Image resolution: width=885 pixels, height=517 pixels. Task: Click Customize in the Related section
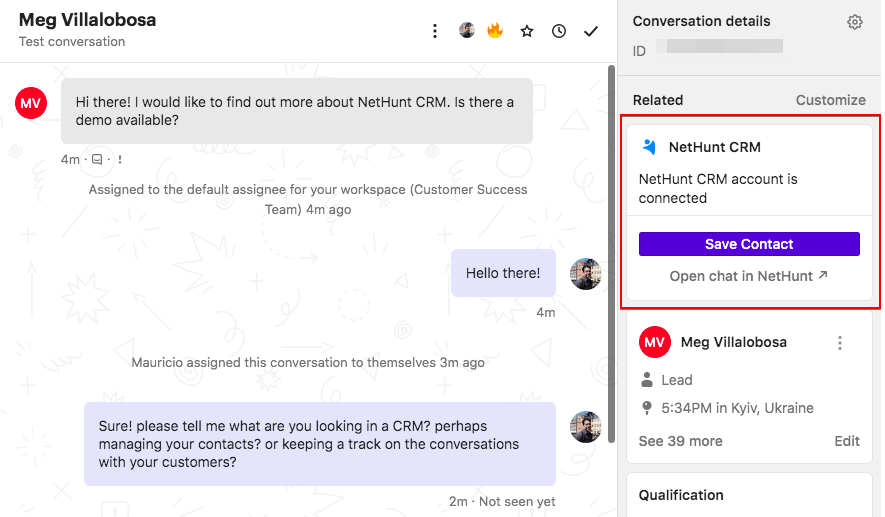pos(830,100)
